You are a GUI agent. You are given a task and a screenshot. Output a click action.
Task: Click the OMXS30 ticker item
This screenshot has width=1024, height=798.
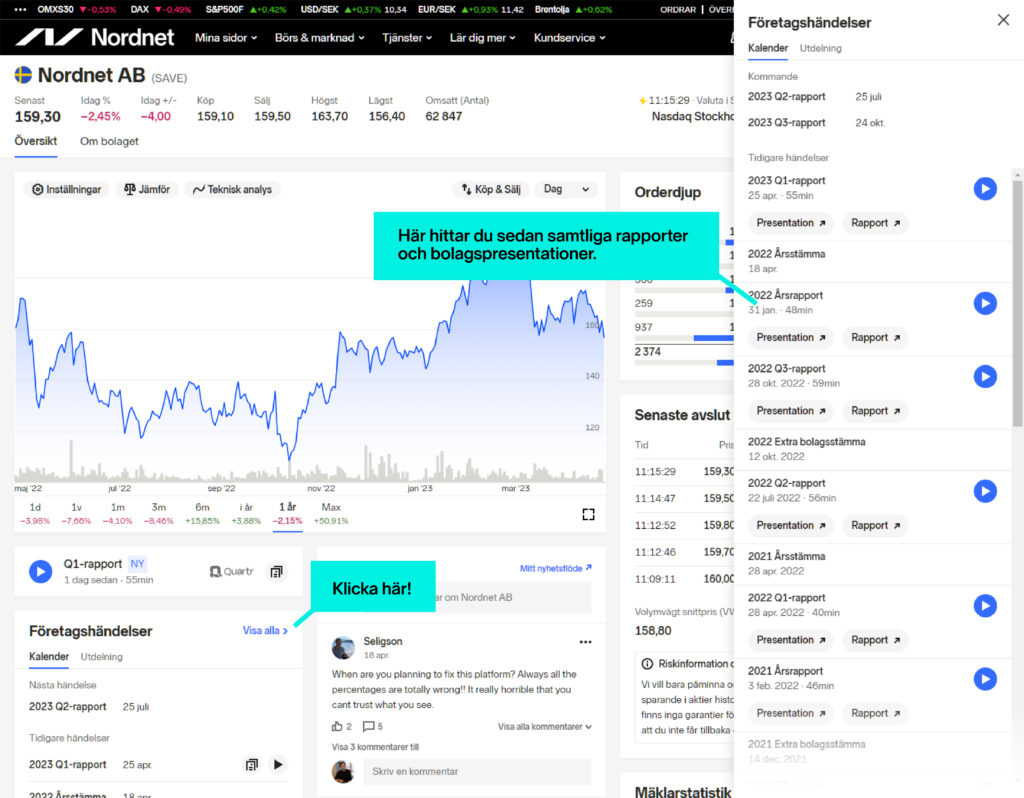[x=76, y=9]
